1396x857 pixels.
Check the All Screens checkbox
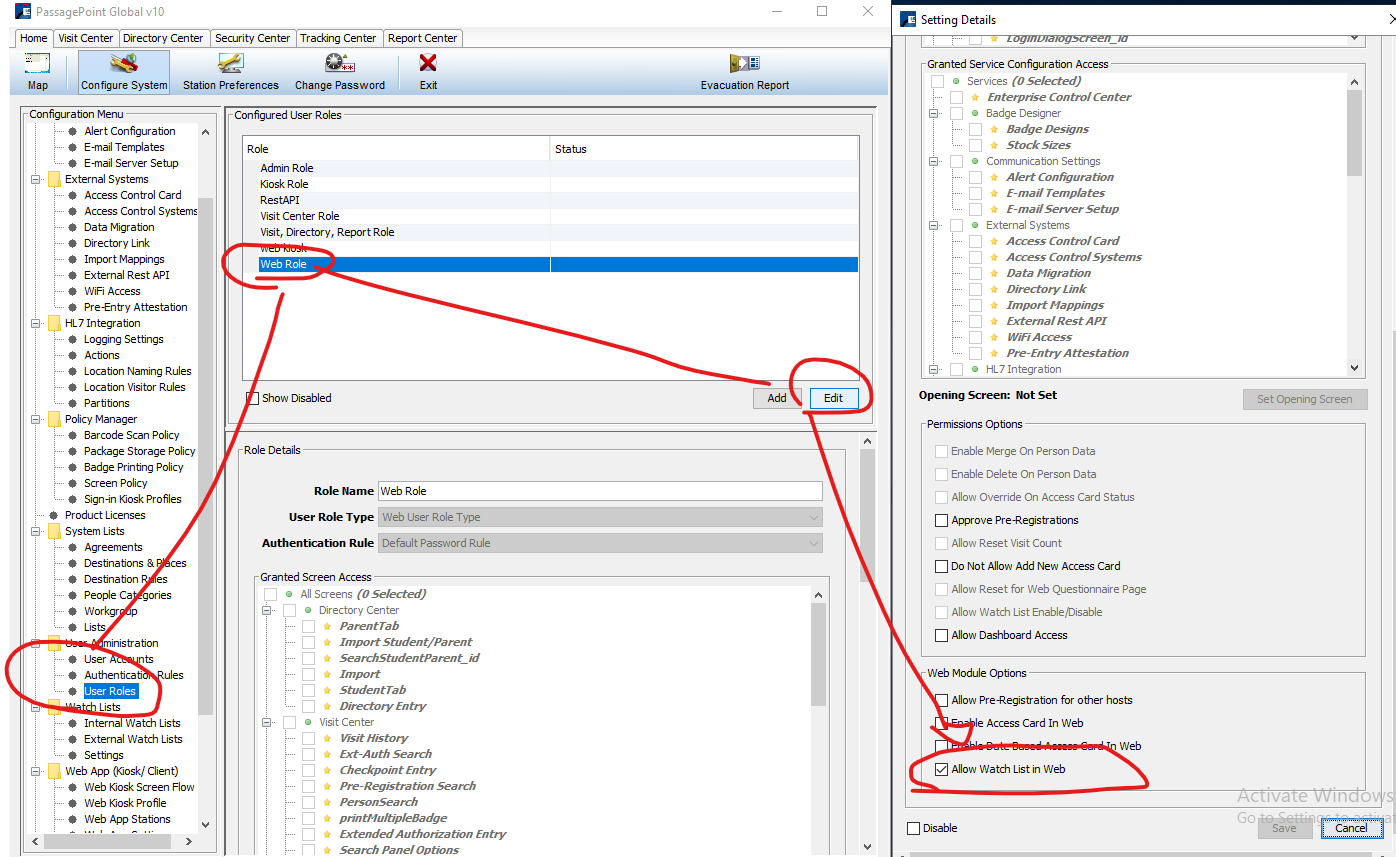click(270, 594)
